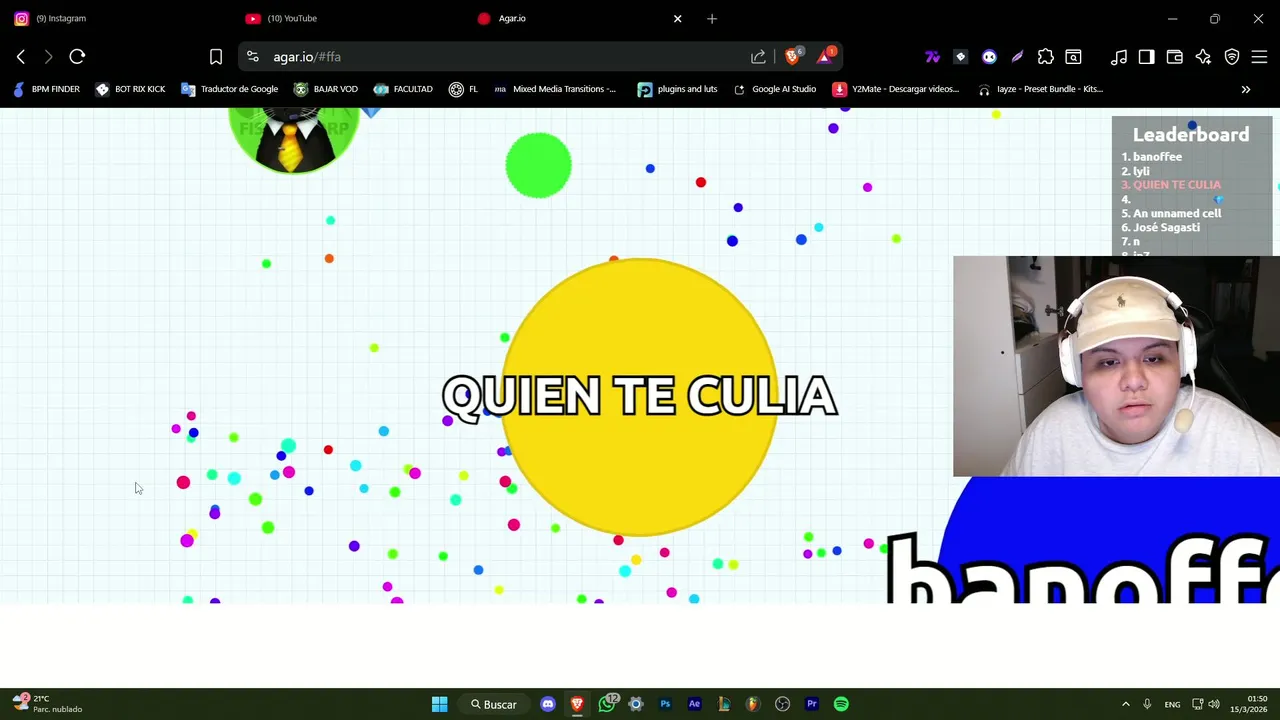Open the weather widget 21°C
This screenshot has width=1280, height=720.
point(47,704)
